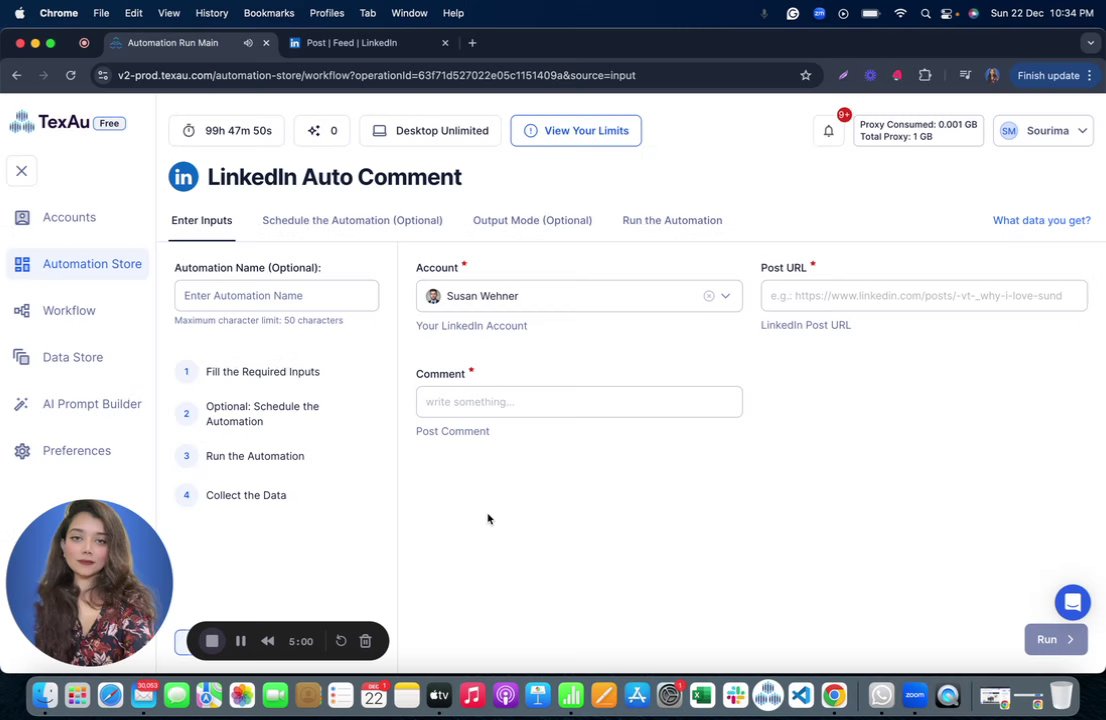Screen dimensions: 1106x720
Task: Open Slack from the Dock
Action: (x=735, y=696)
